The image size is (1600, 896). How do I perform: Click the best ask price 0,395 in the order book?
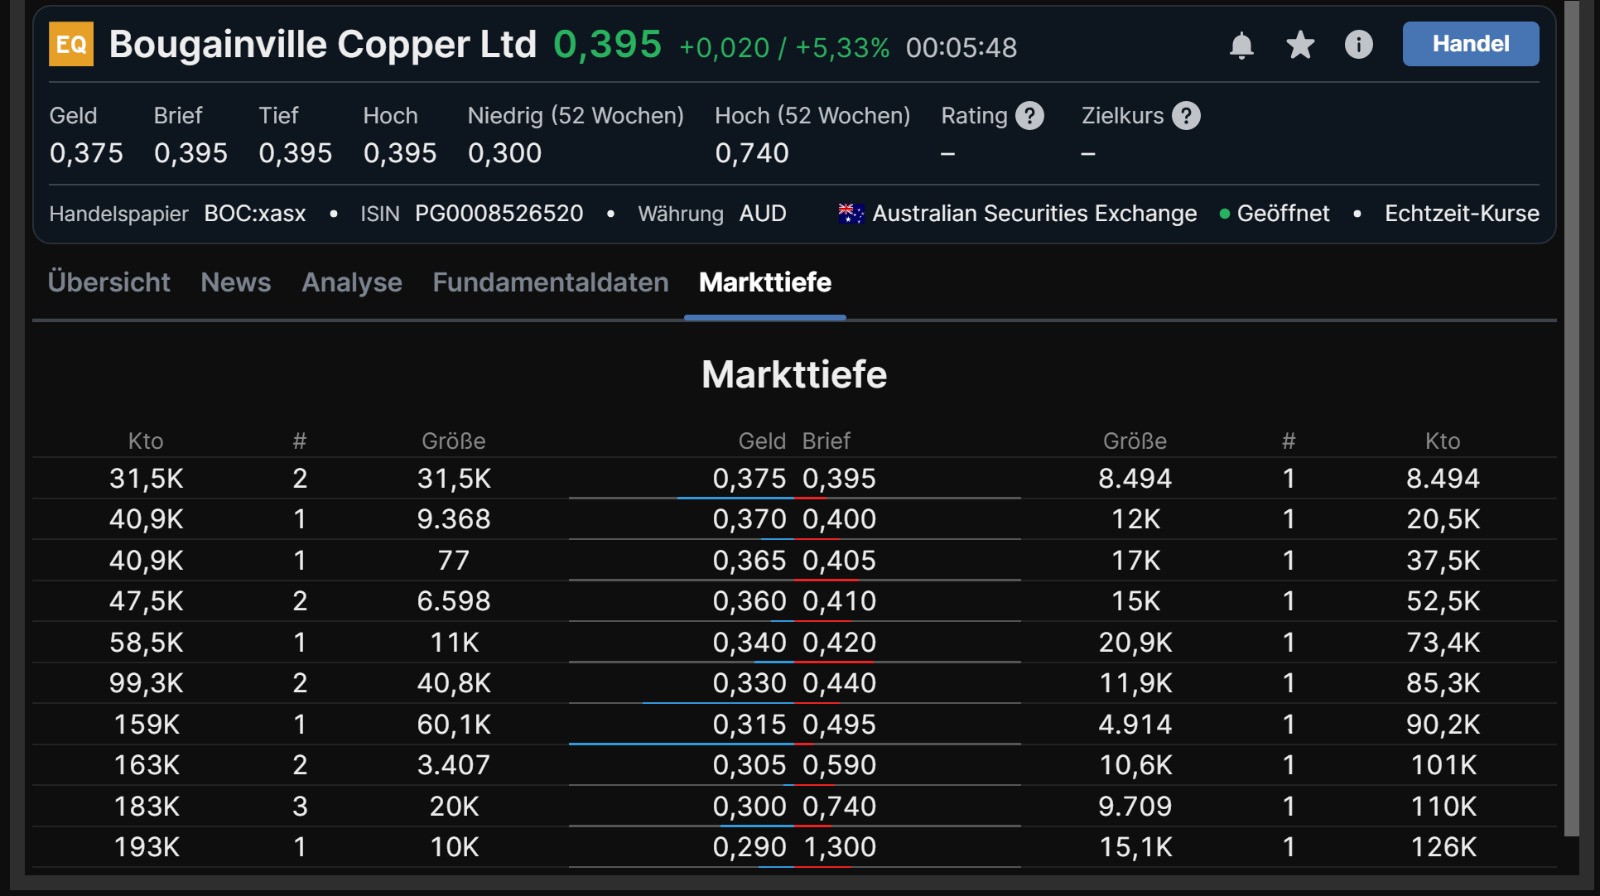[839, 479]
